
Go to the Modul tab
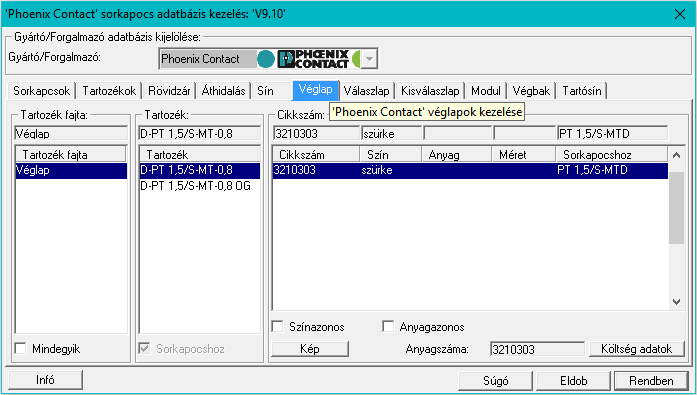[485, 91]
